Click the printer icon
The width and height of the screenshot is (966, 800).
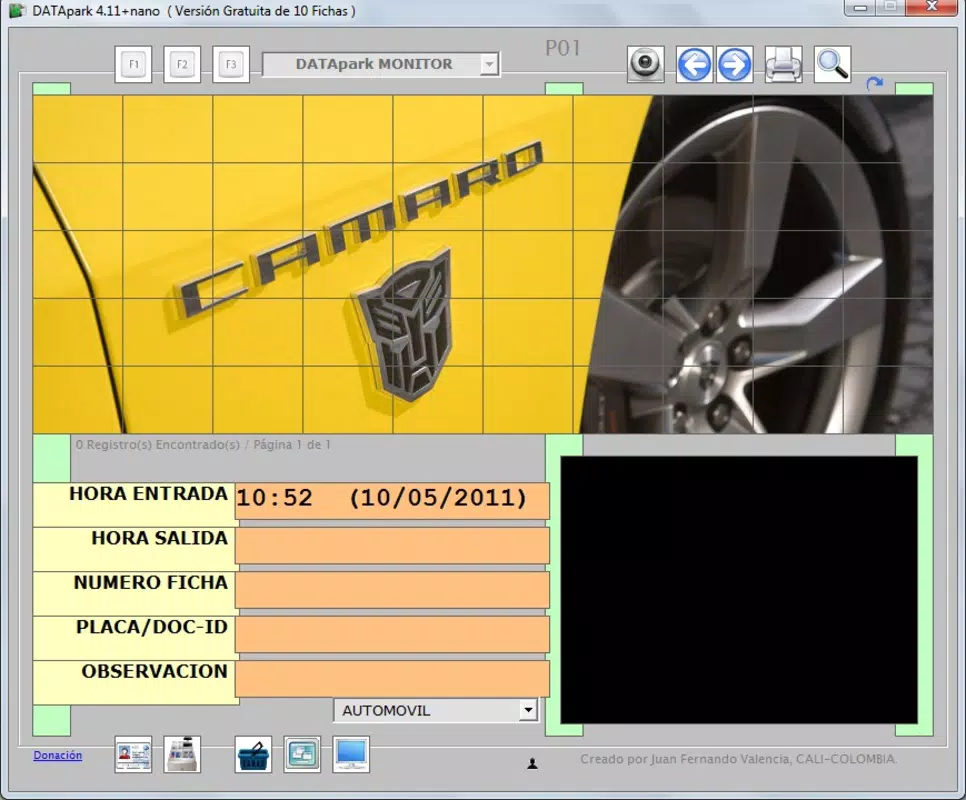[x=783, y=64]
